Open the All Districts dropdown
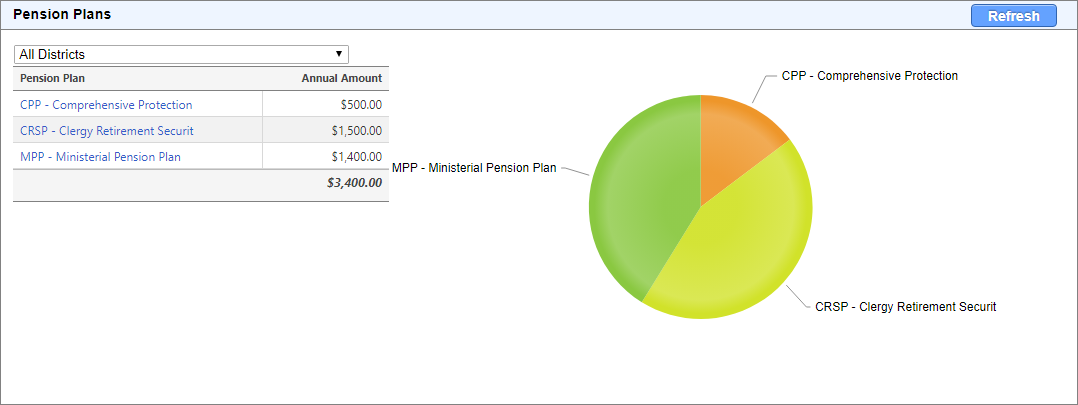The image size is (1078, 405). (180, 54)
